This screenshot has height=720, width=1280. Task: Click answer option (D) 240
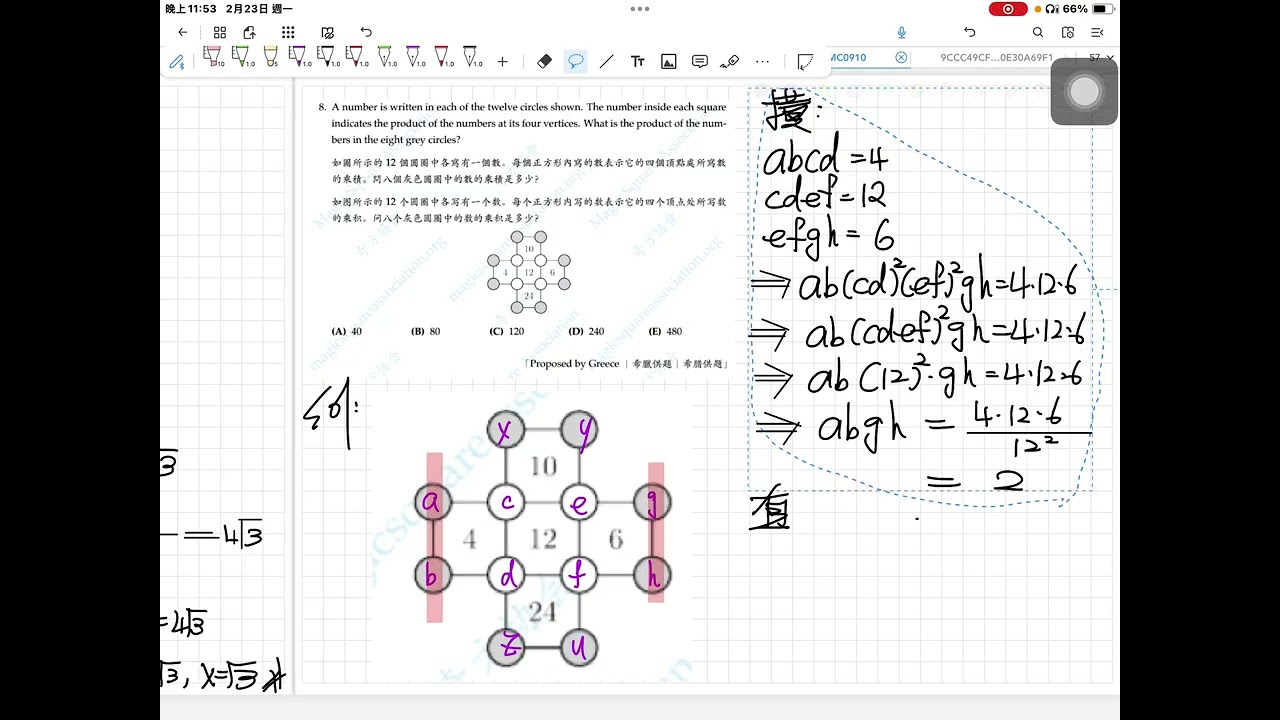[586, 331]
